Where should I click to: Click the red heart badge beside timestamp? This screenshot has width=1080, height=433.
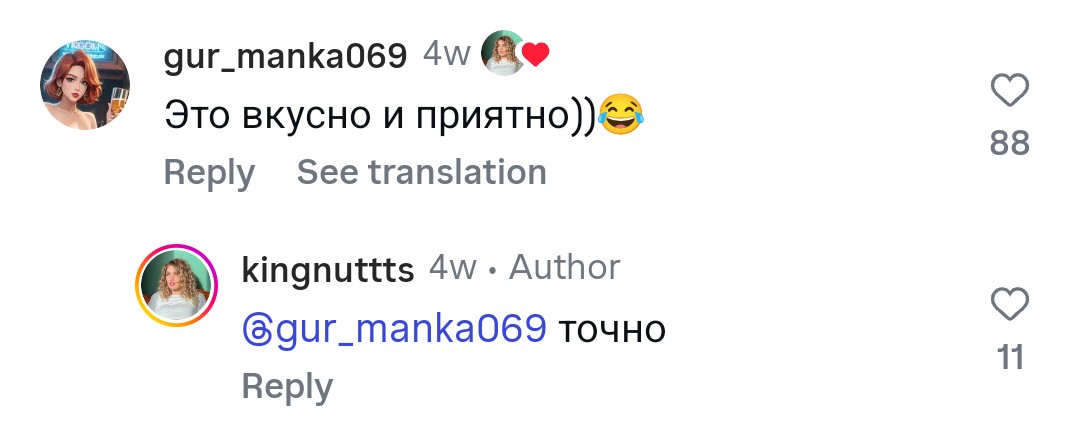click(x=537, y=56)
